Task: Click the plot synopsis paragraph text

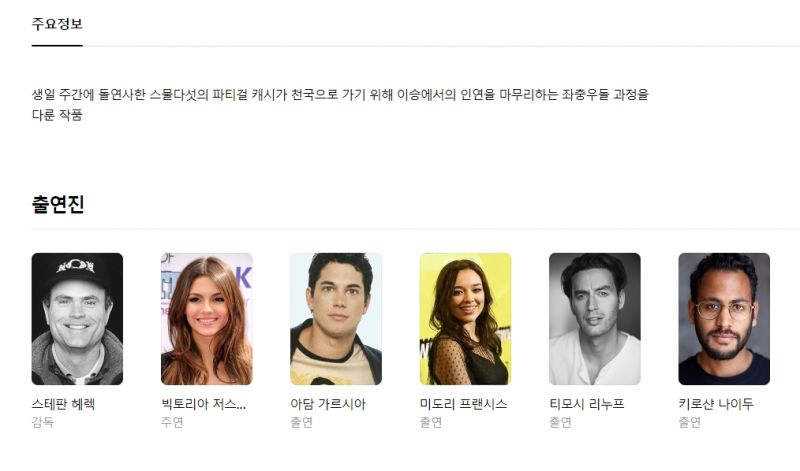Action: (x=340, y=105)
